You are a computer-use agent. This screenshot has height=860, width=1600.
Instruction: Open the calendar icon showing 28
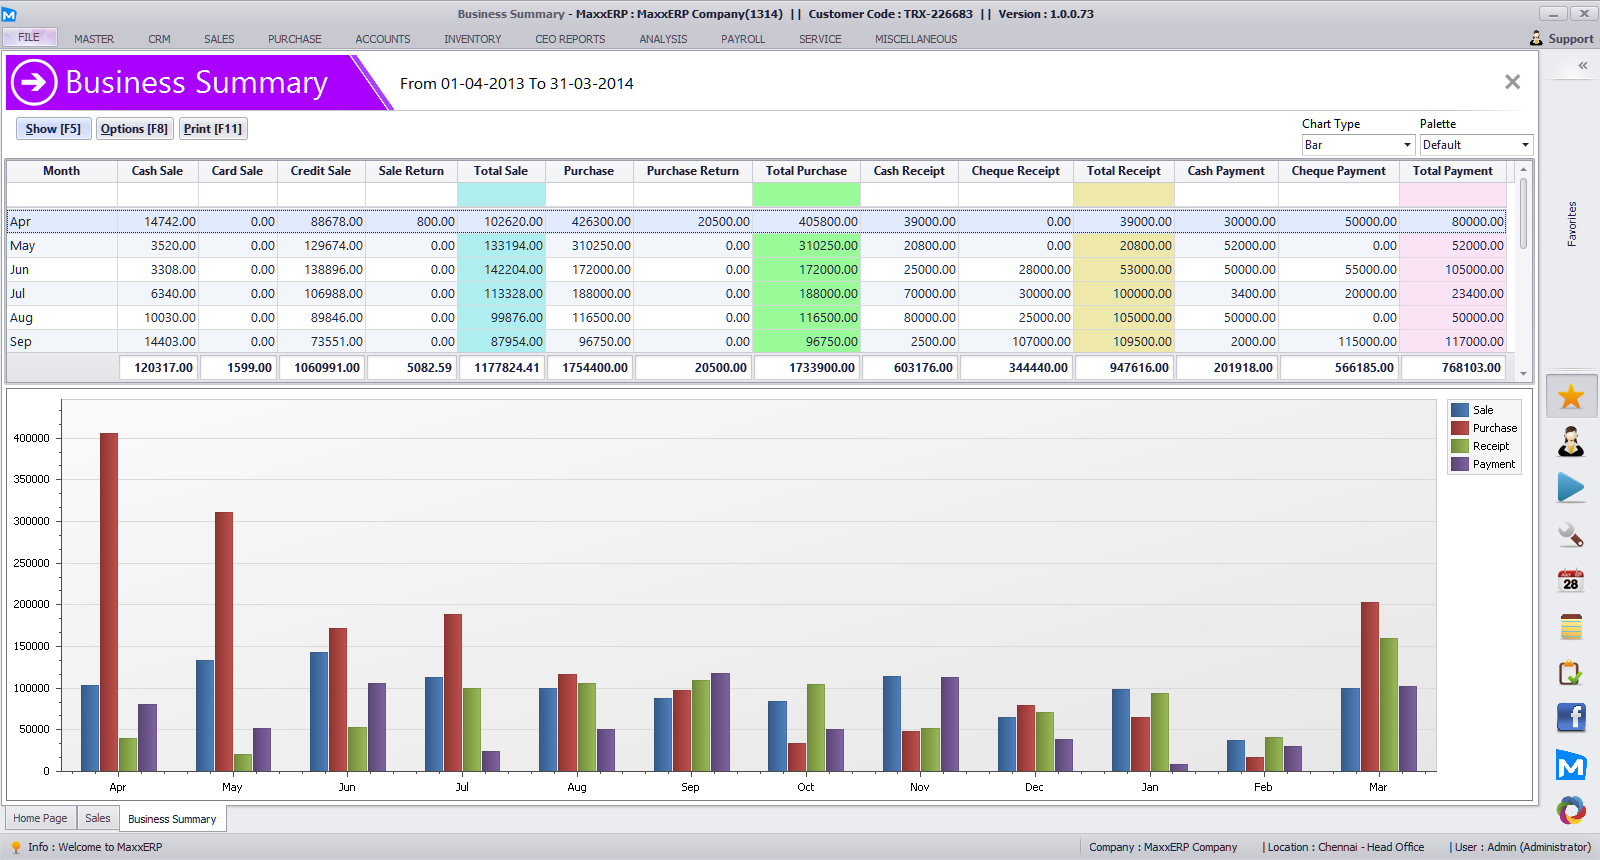[1571, 581]
